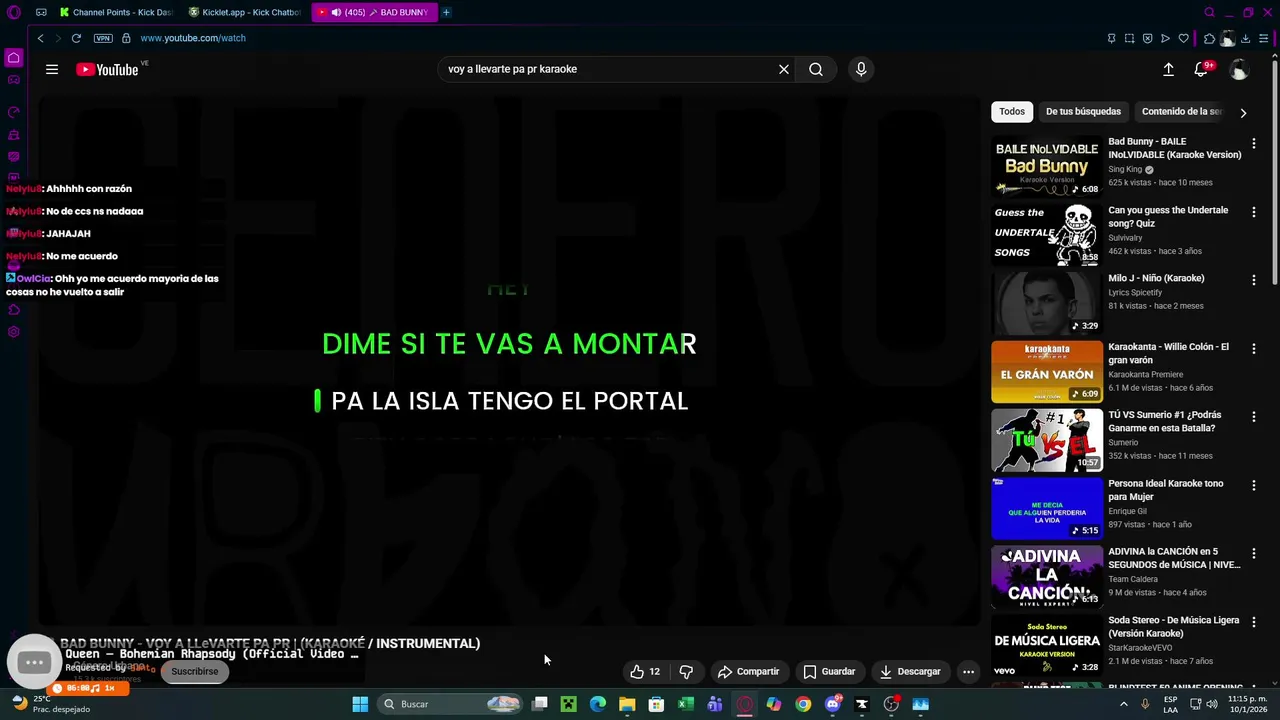Viewport: 1280px width, 720px height.
Task: Click the Suscribirse button
Action: tap(194, 671)
